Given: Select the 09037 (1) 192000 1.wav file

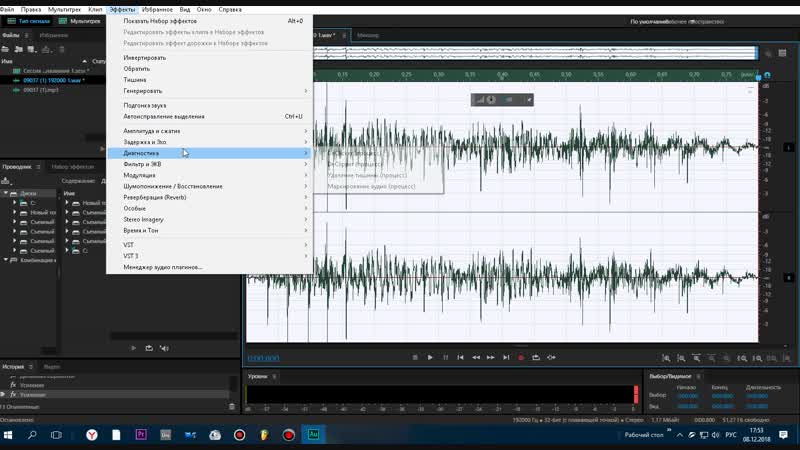Looking at the screenshot, I should point(53,80).
